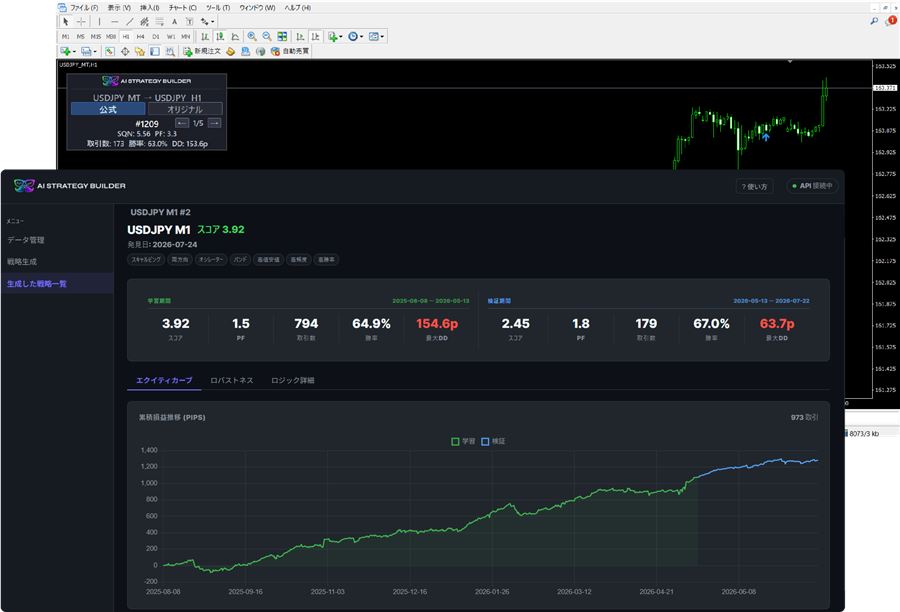Switch to the ロバストネス tab

pos(232,380)
